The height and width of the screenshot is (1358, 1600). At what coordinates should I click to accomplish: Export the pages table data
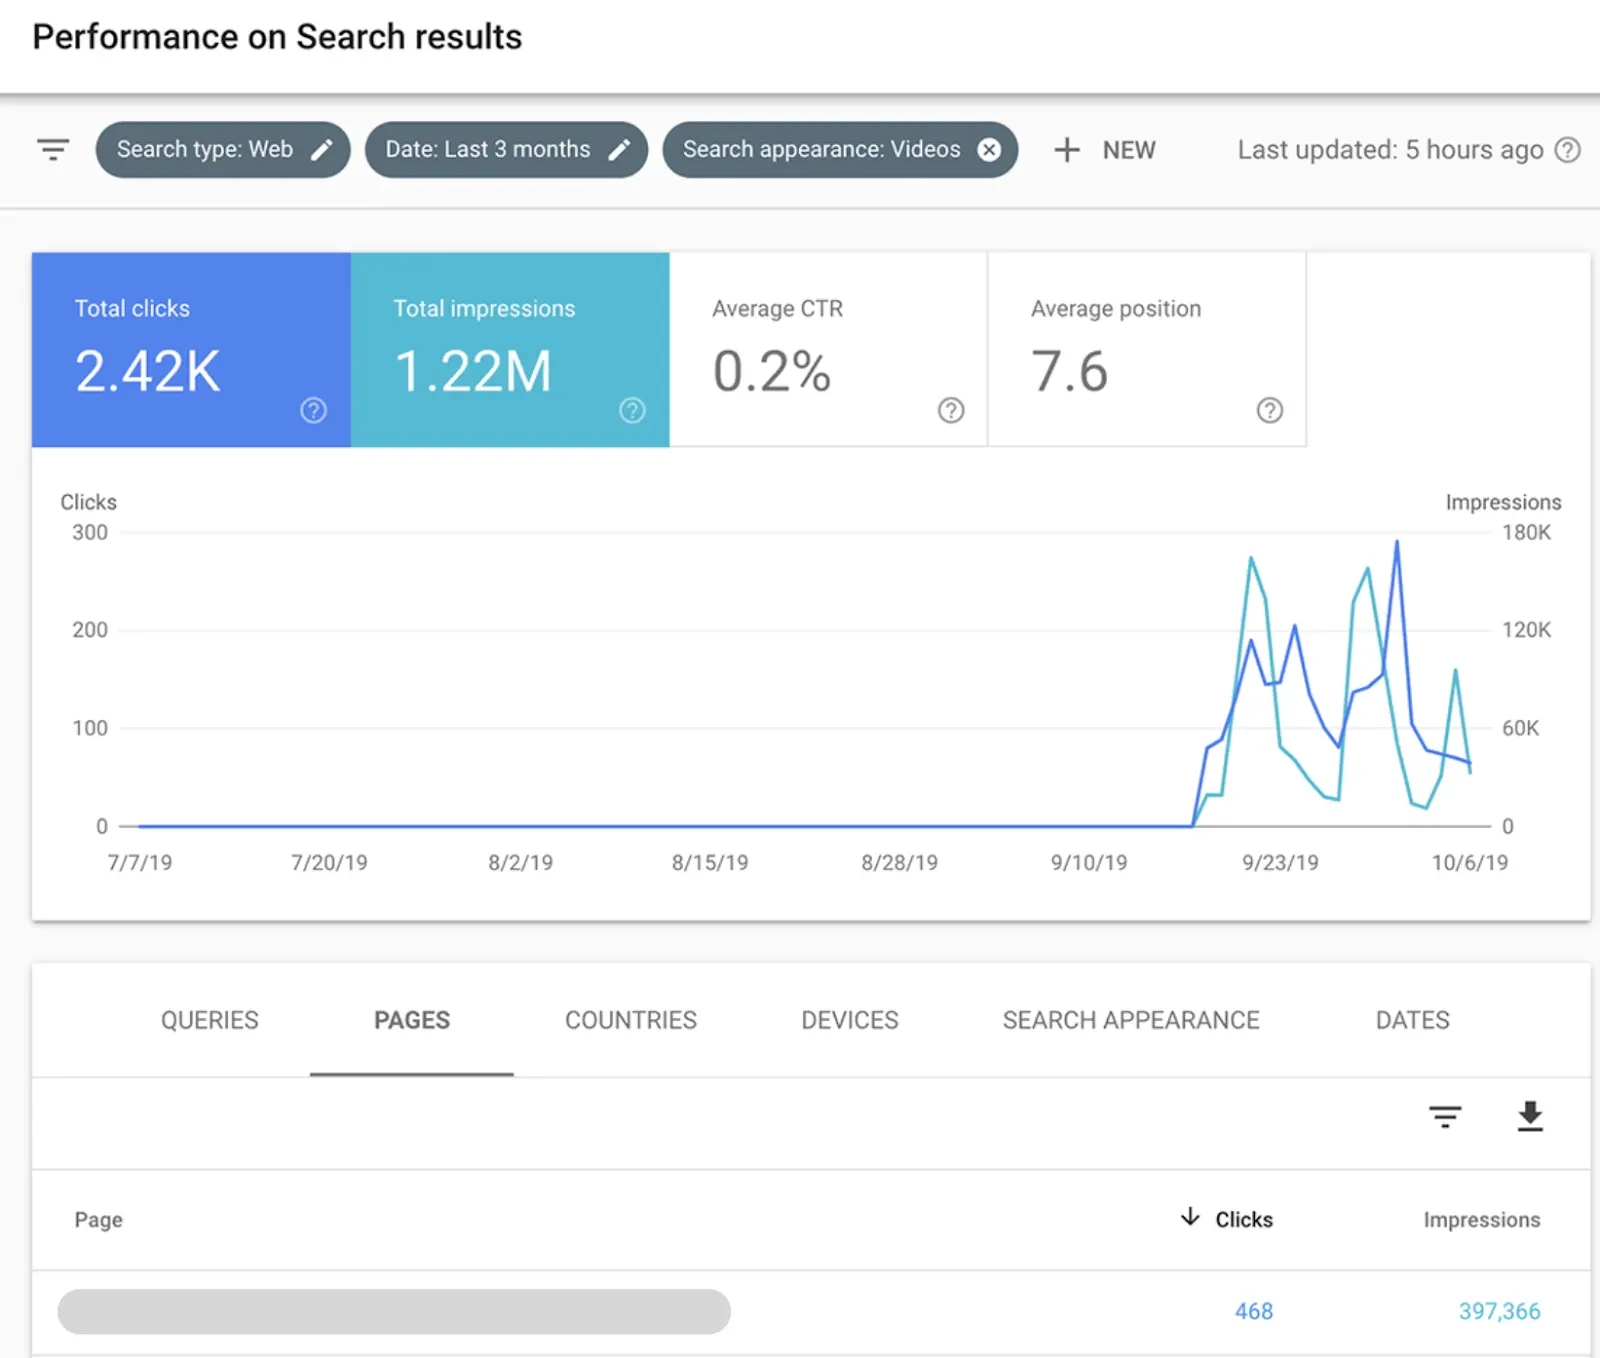pyautogui.click(x=1530, y=1117)
